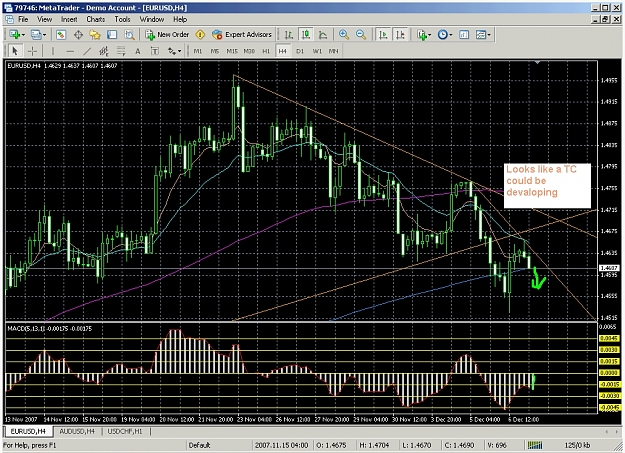Set timeframe to M5
Screen dimensions: 625x453
pyautogui.click(x=215, y=51)
